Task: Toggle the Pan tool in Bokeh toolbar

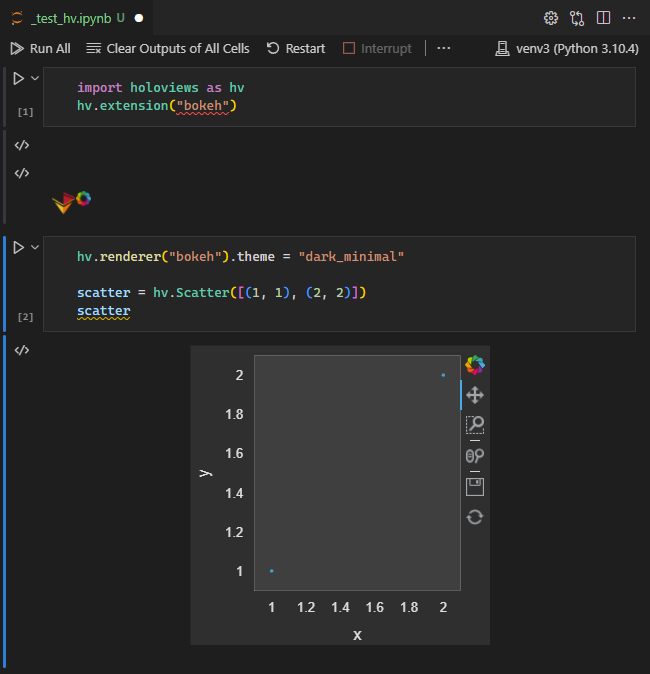Action: (x=475, y=395)
